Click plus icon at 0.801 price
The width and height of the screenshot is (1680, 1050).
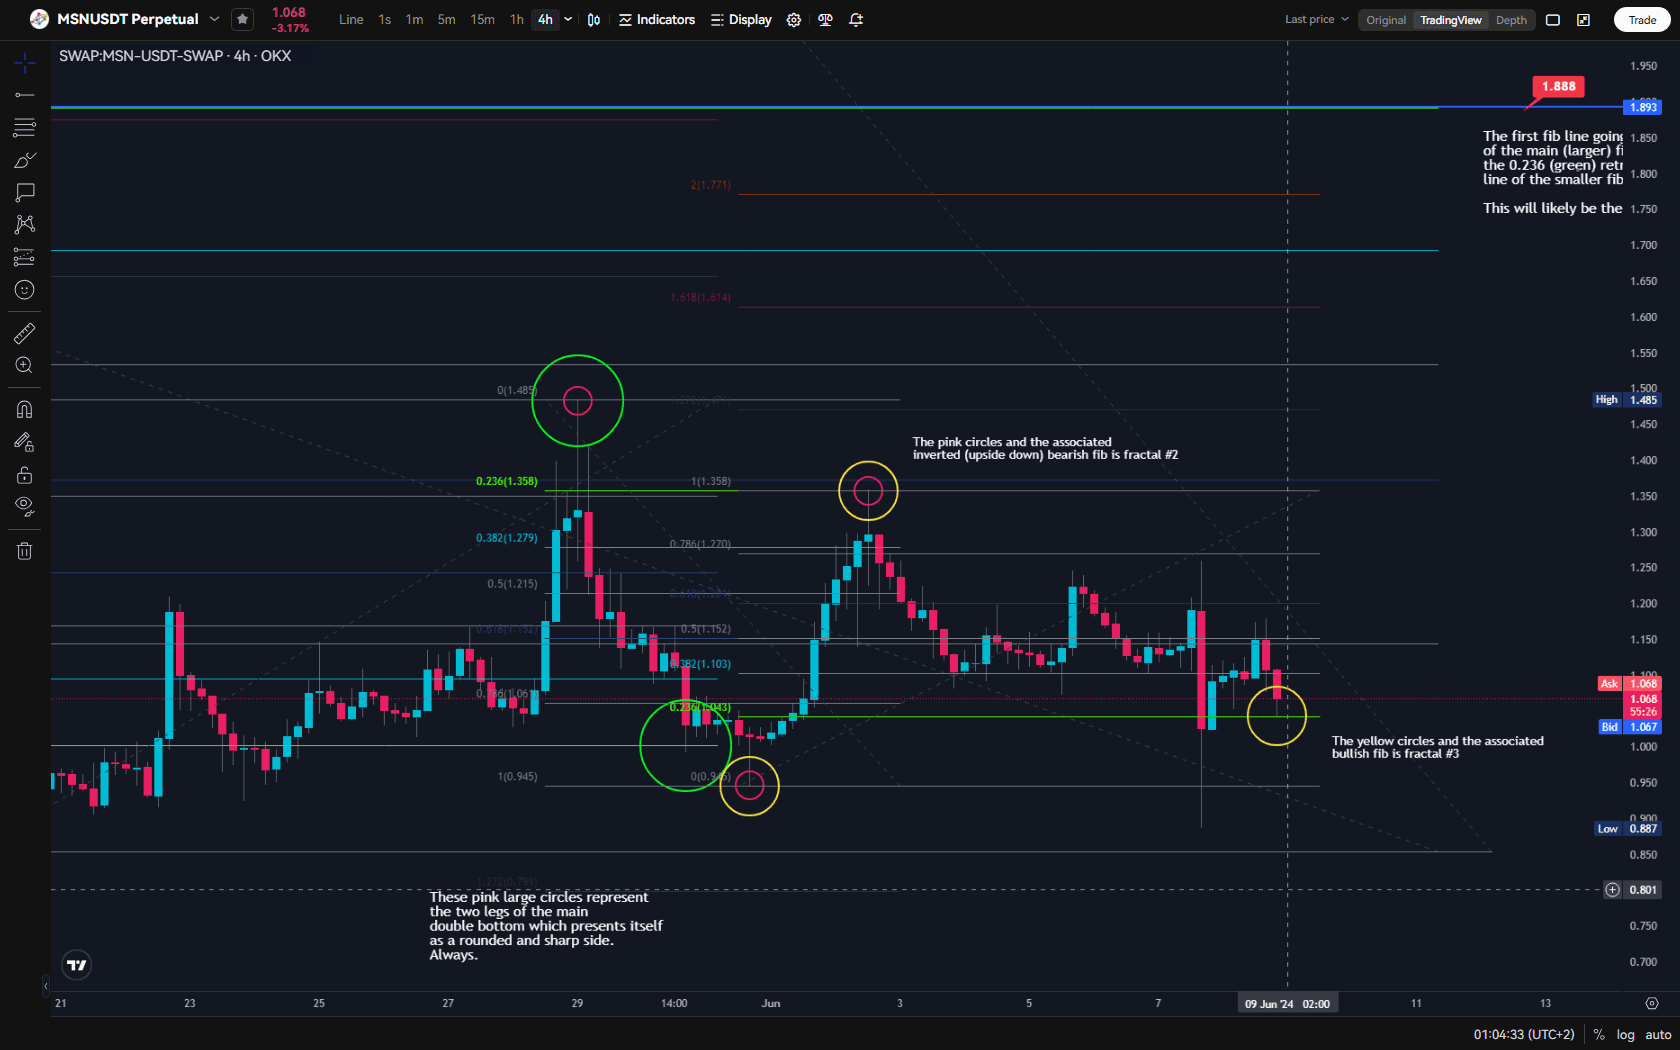[1612, 890]
